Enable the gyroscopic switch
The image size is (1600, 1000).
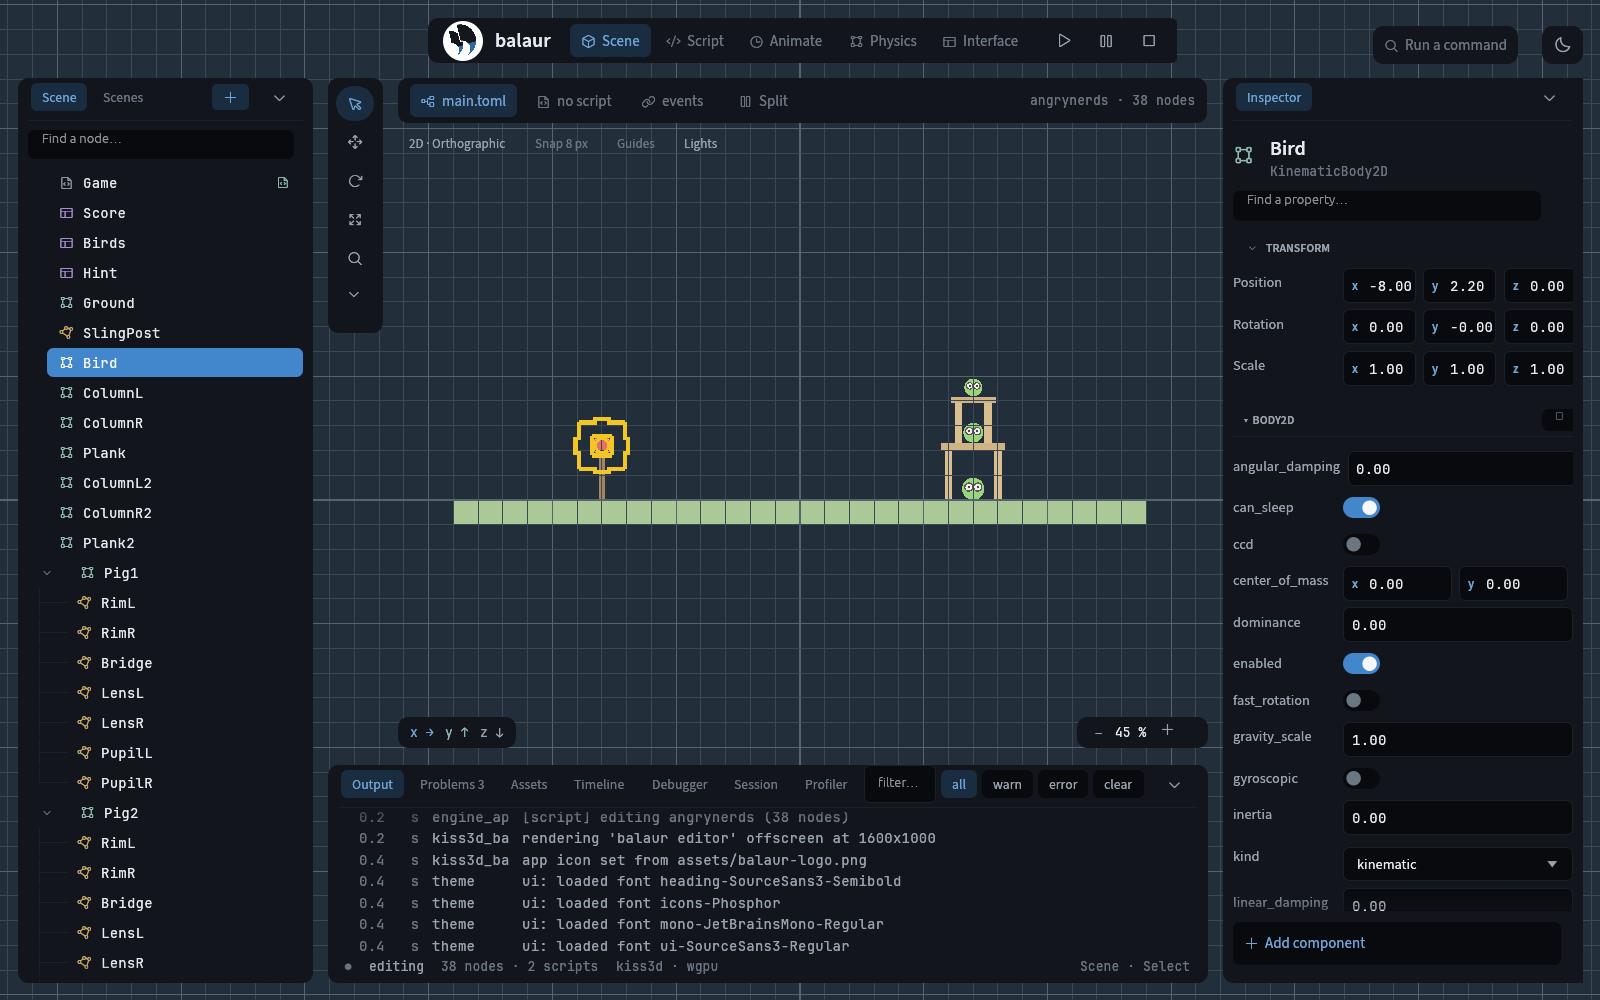(1361, 779)
